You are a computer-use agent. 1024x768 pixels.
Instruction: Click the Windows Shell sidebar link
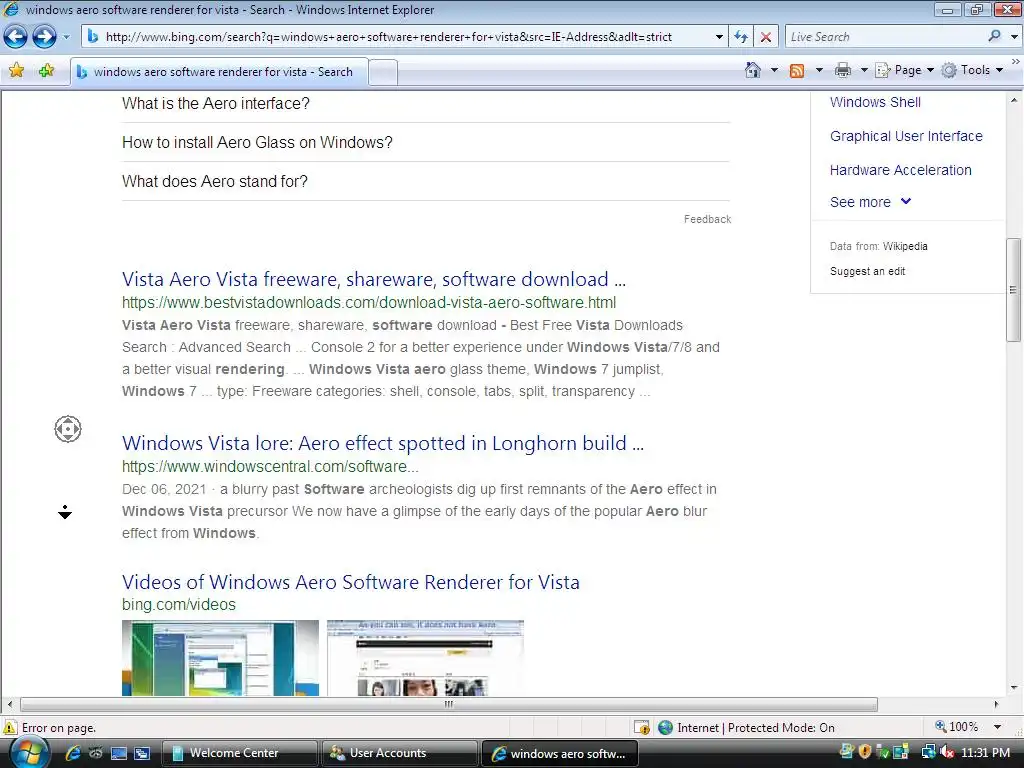[875, 103]
